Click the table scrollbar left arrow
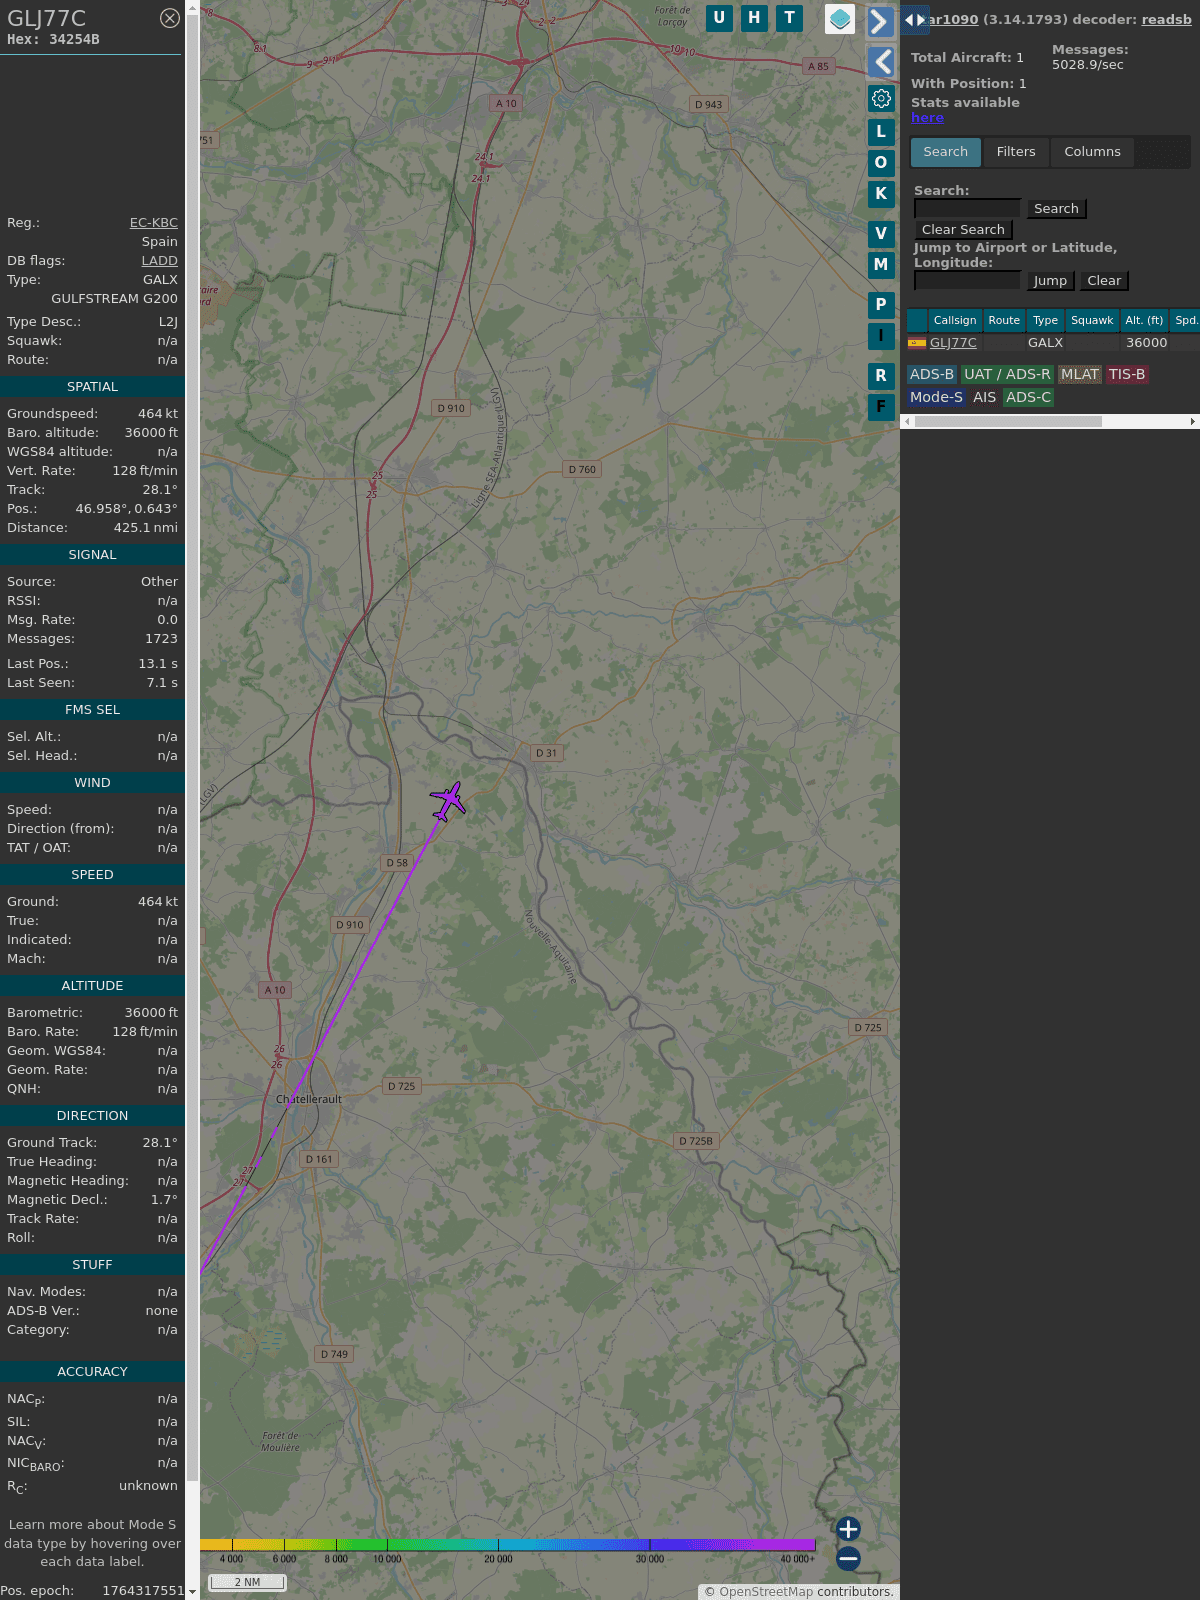1200x1600 pixels. (907, 422)
